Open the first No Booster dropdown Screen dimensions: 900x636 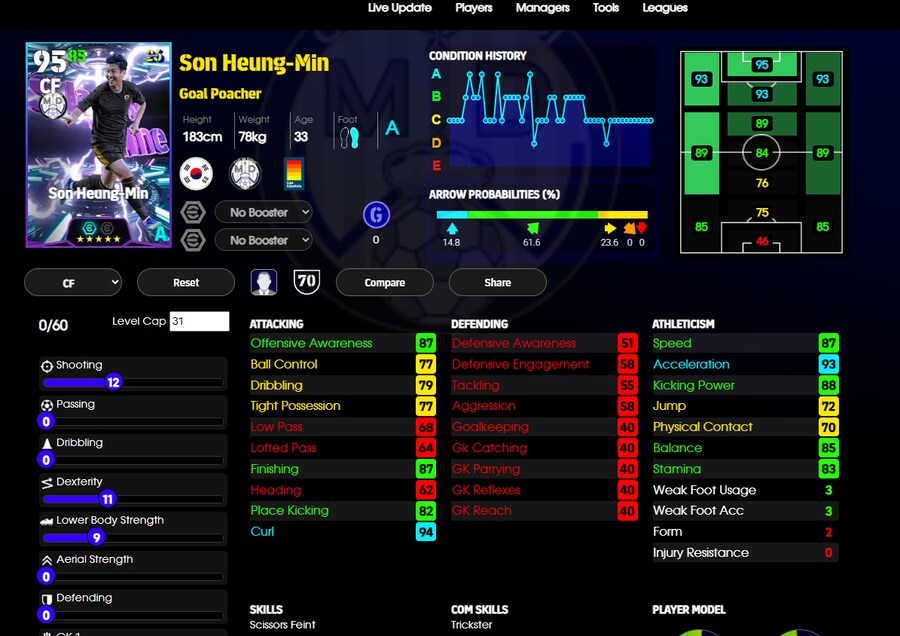click(269, 212)
